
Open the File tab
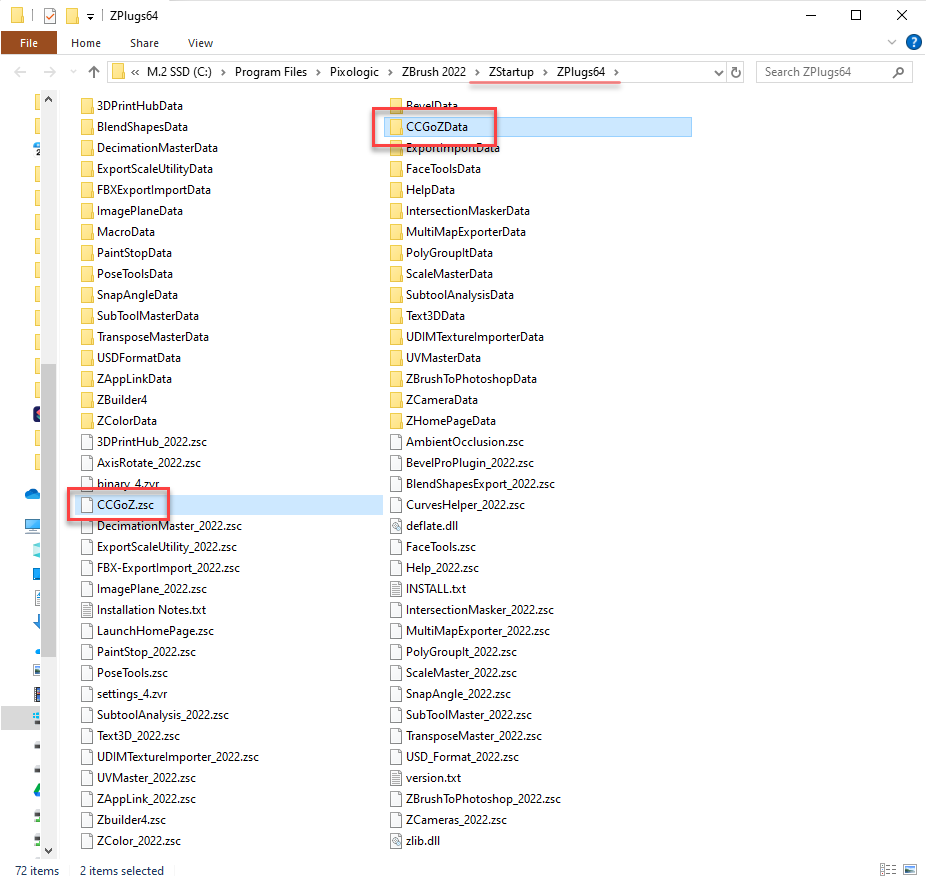pyautogui.click(x=28, y=43)
